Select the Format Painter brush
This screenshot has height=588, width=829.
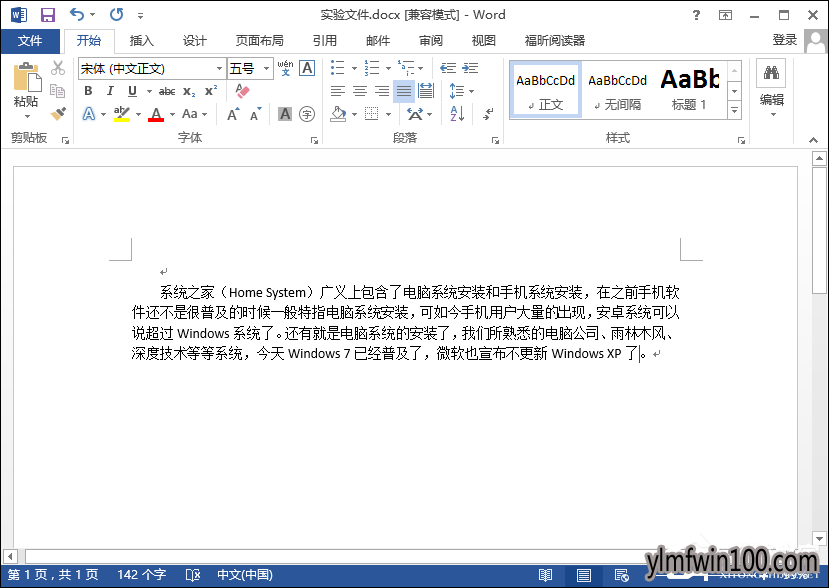click(58, 113)
